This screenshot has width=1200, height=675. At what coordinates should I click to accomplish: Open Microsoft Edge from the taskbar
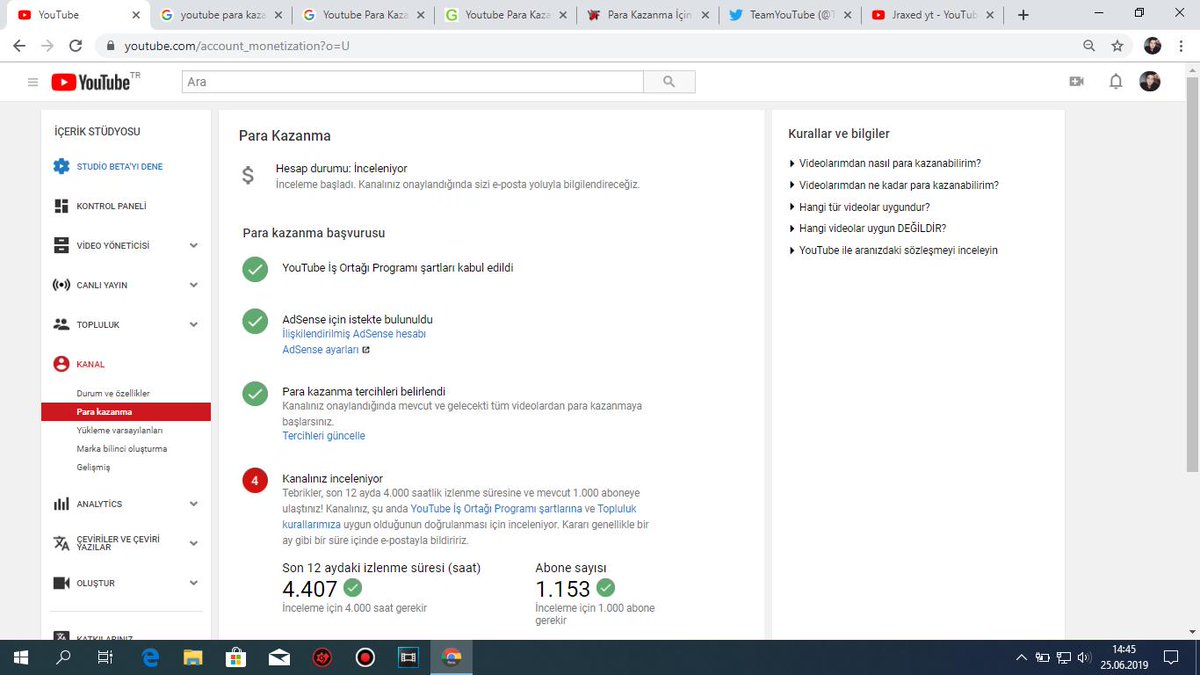pyautogui.click(x=151, y=657)
